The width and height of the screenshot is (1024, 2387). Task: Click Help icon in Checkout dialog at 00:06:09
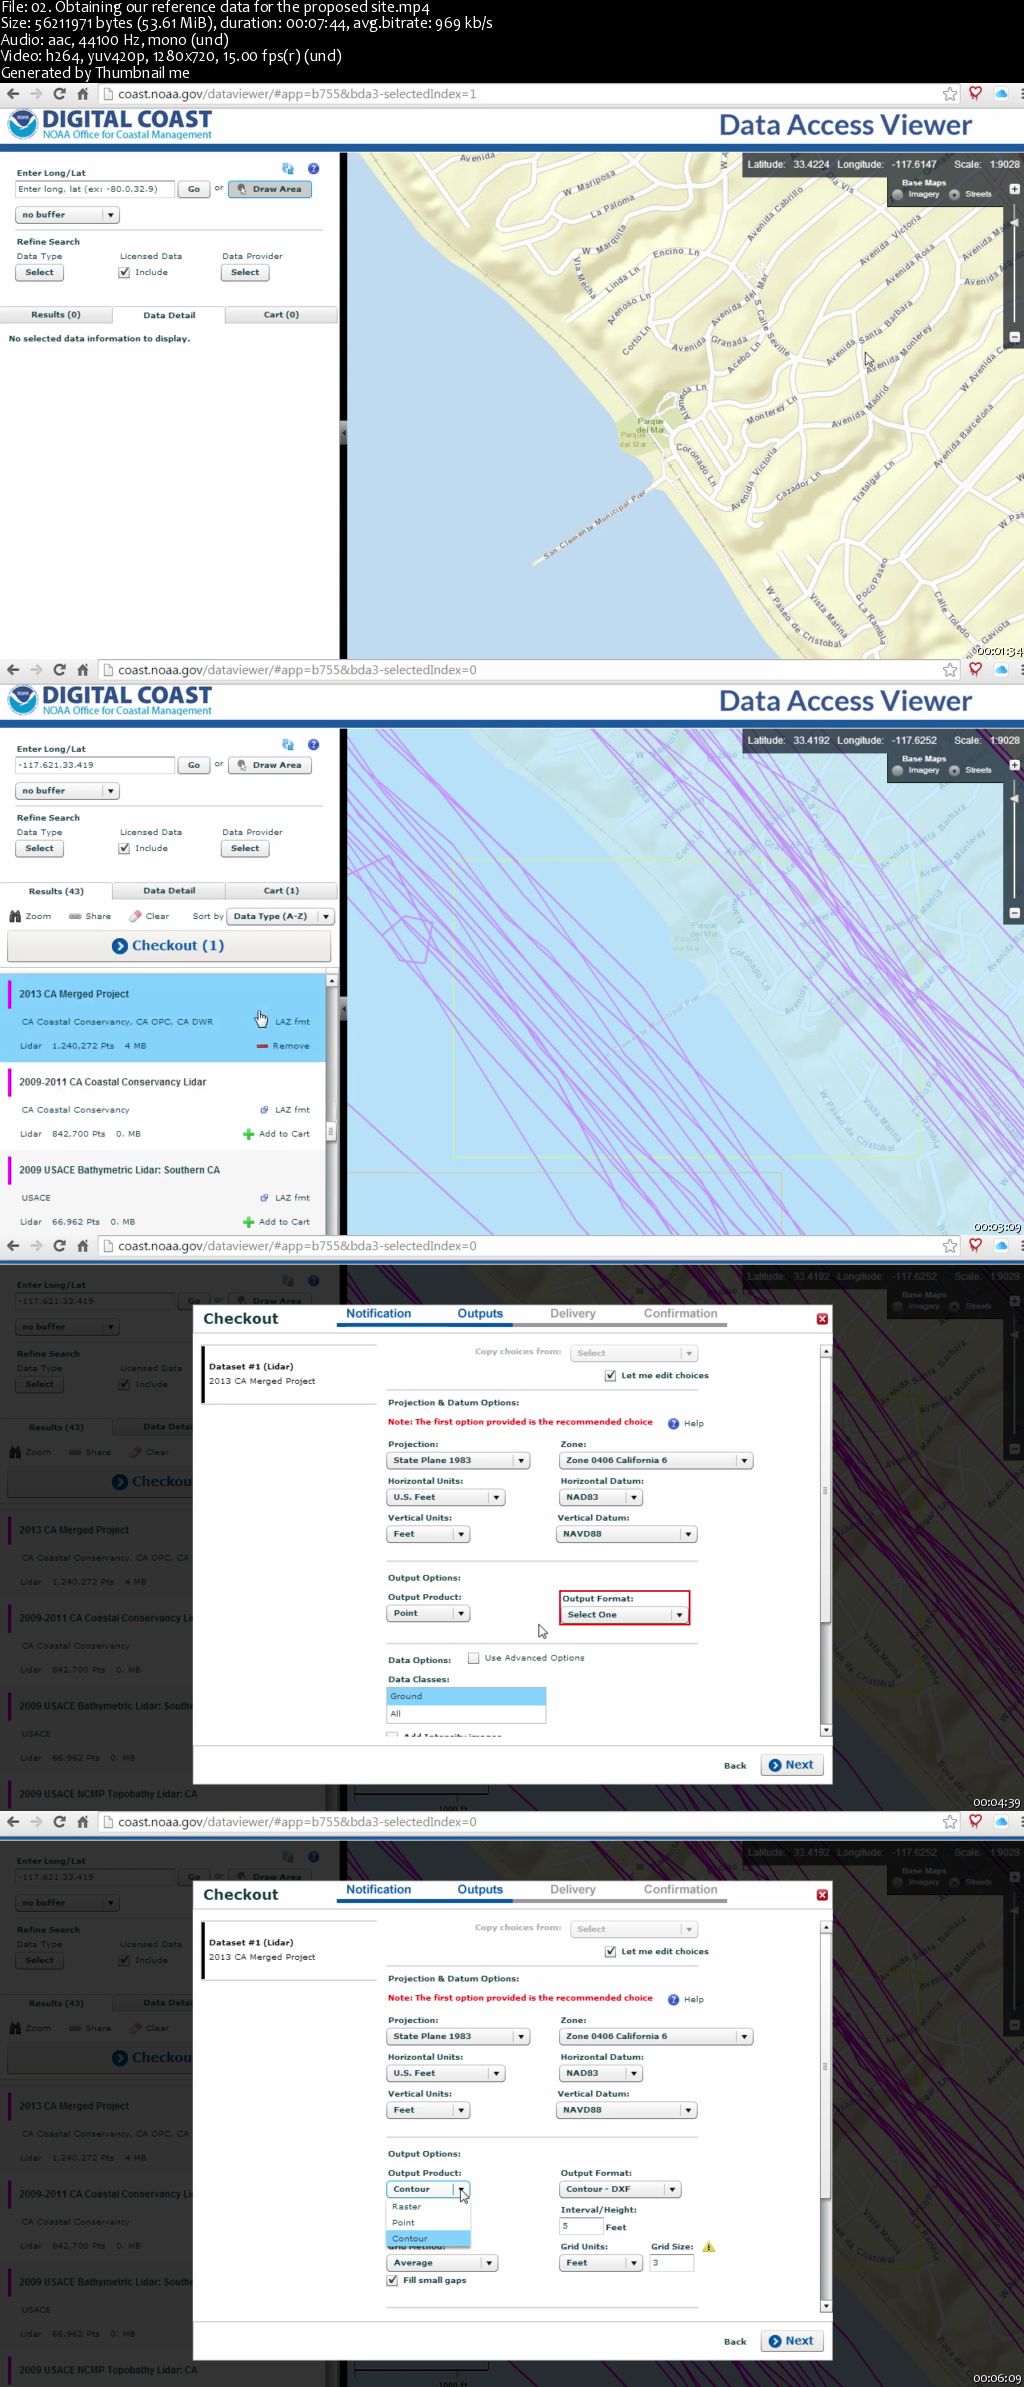(x=673, y=2000)
